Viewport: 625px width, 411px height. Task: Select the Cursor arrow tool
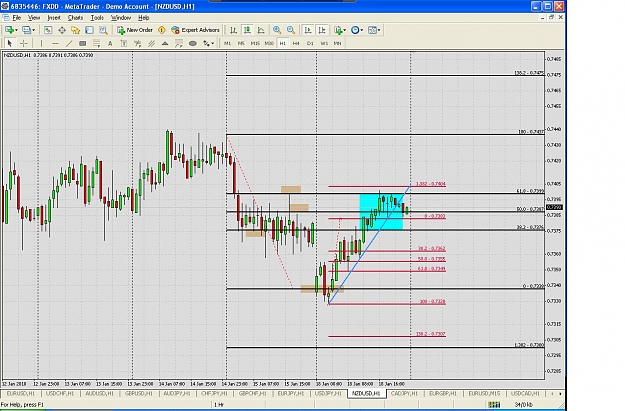[10, 43]
